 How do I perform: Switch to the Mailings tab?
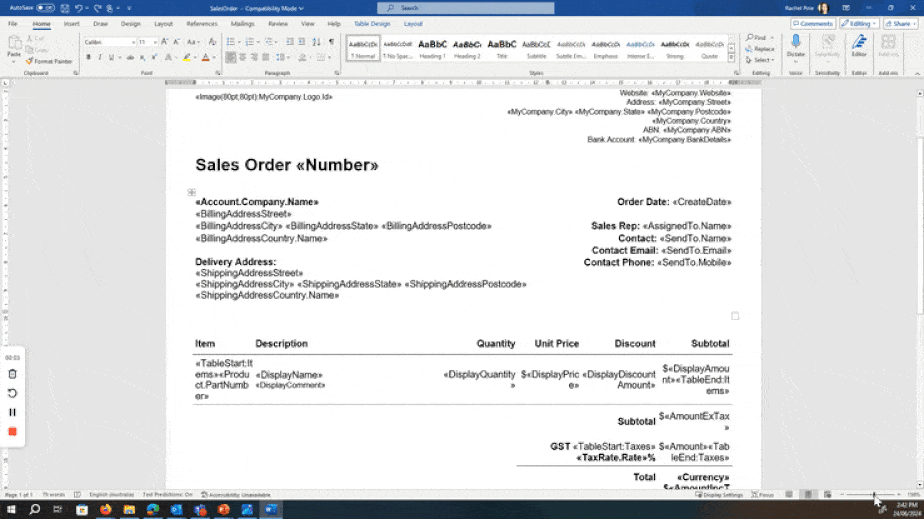click(242, 23)
